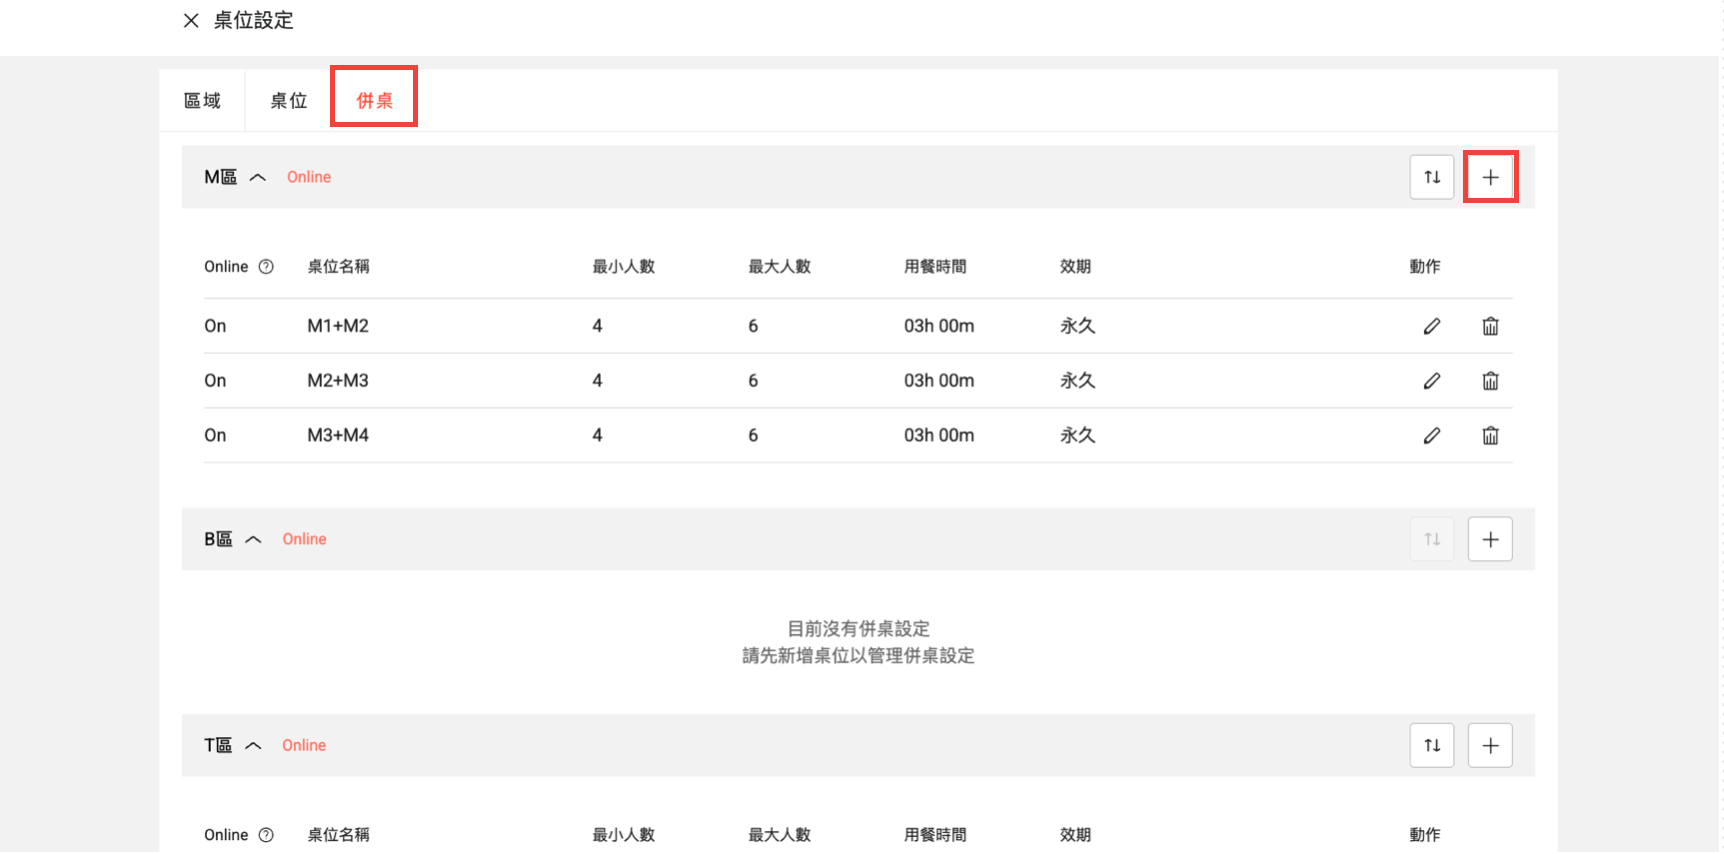Collapse the M區 section chevron
Screen dimensions: 1724x854
tap(257, 178)
